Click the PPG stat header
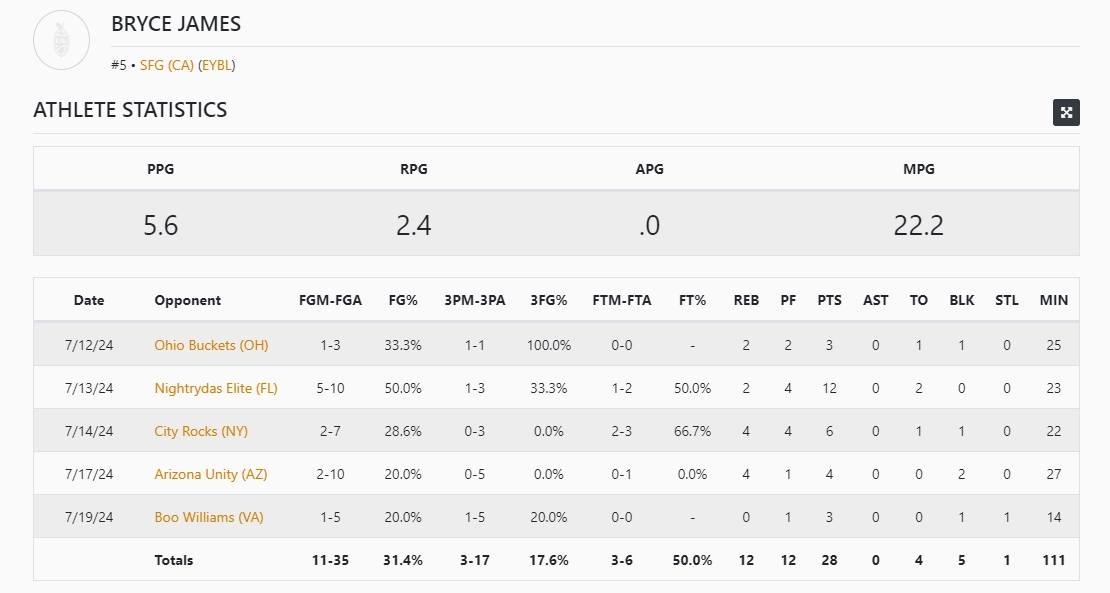 pos(160,169)
